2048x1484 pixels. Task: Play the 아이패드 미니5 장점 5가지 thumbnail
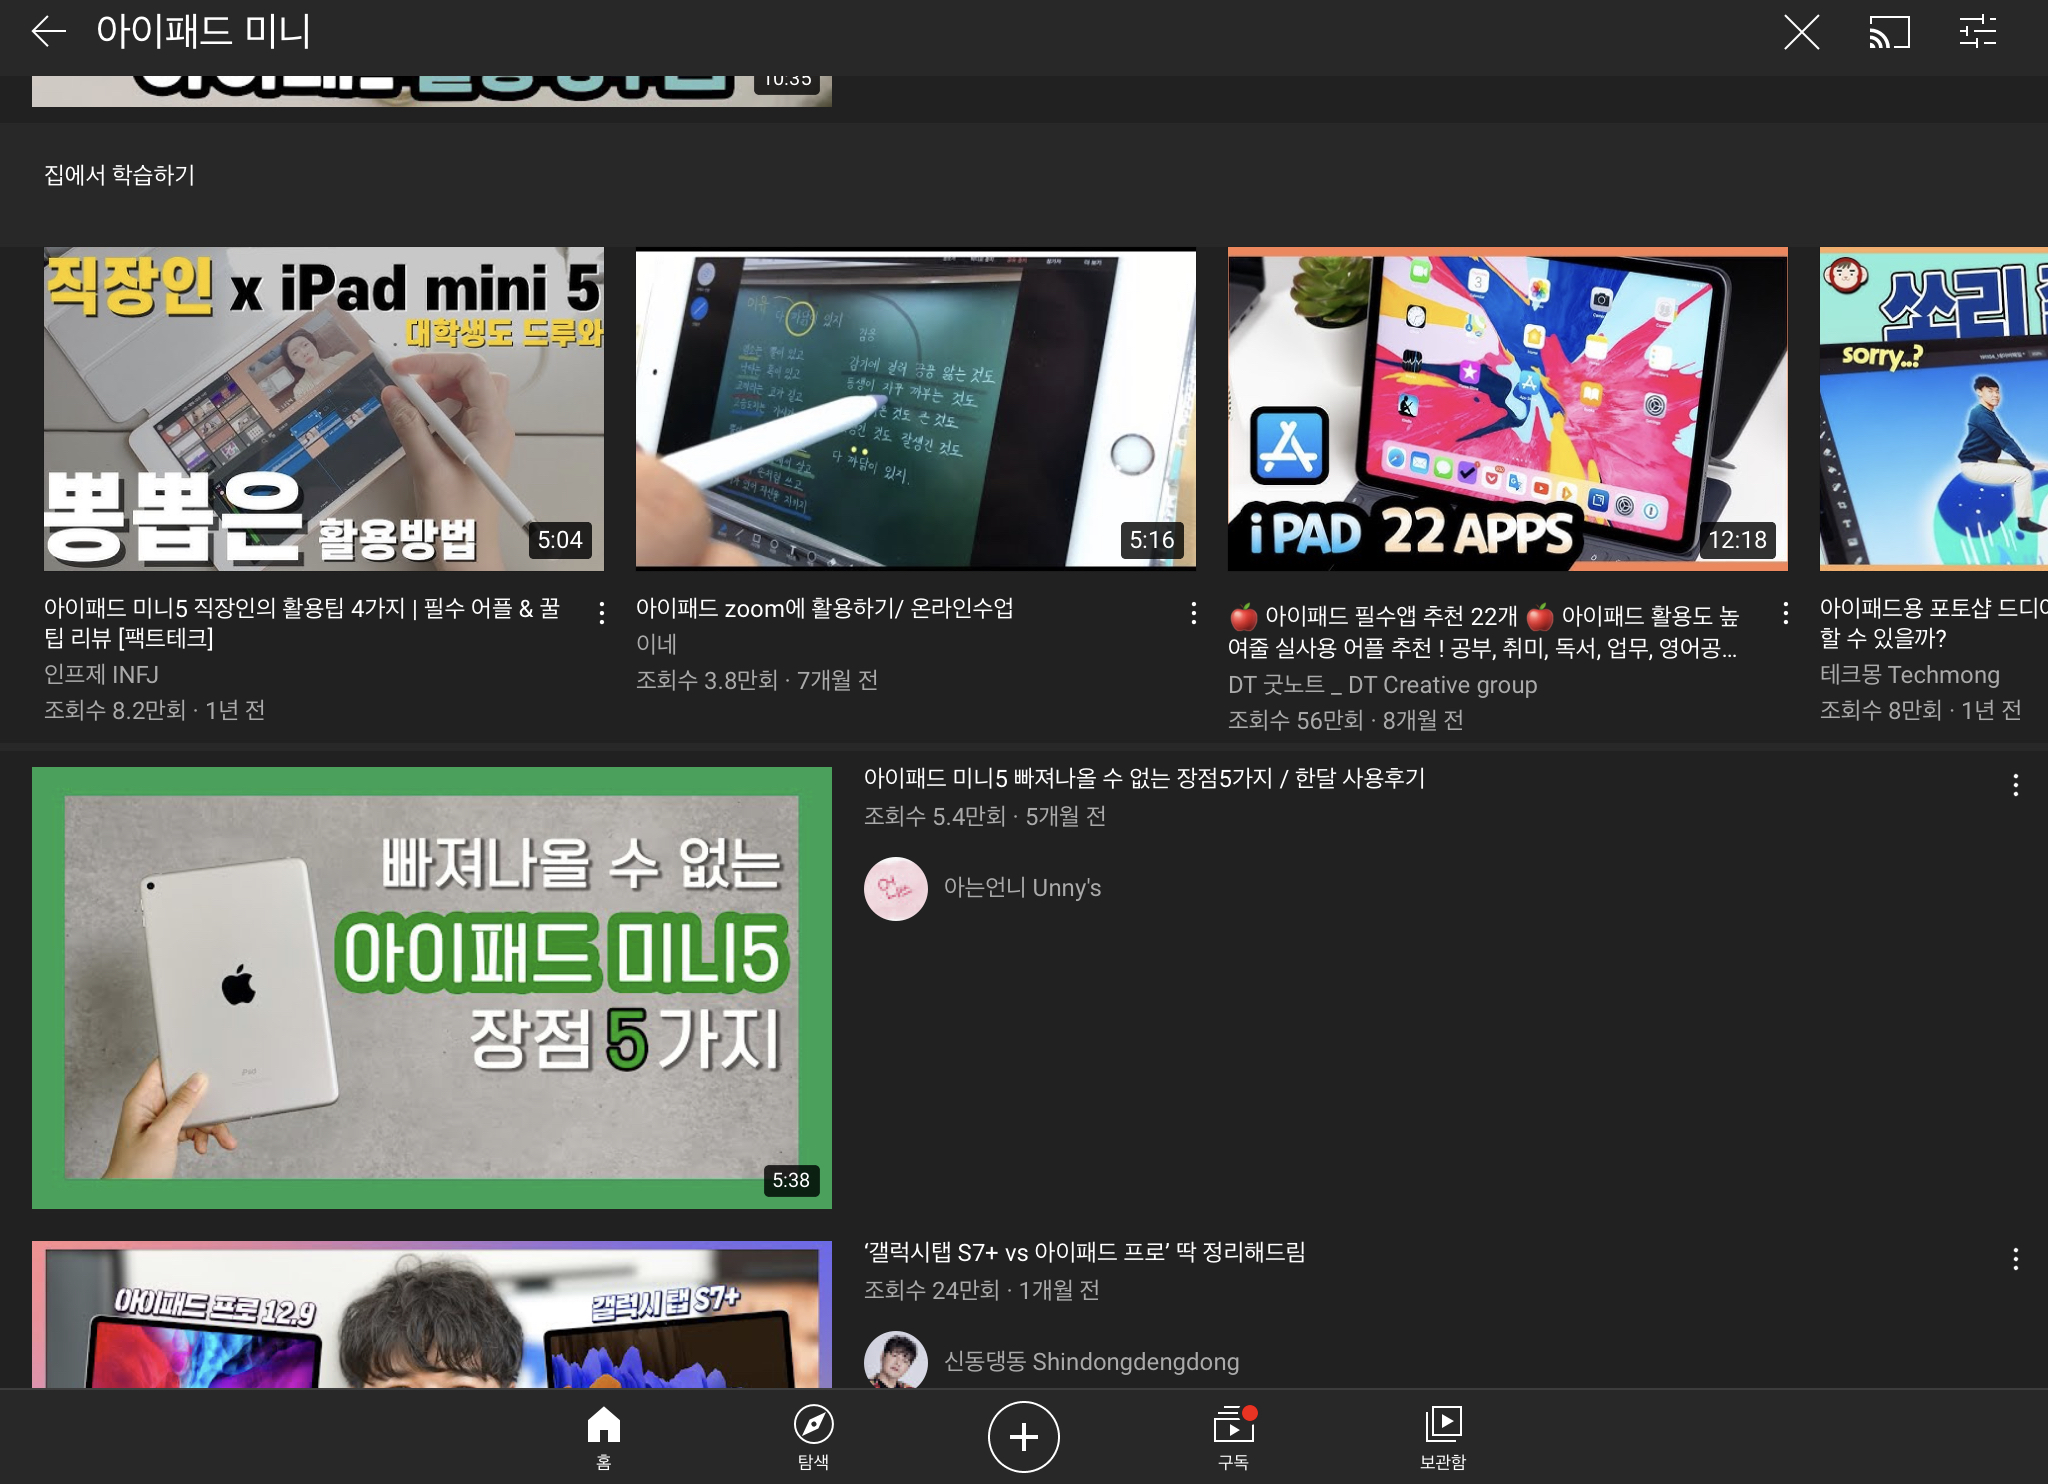click(432, 988)
